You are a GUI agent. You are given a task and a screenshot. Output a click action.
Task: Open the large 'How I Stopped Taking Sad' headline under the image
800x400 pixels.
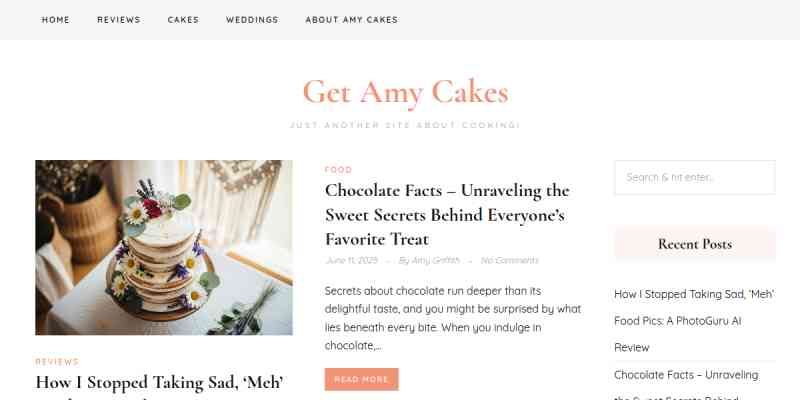(x=160, y=383)
